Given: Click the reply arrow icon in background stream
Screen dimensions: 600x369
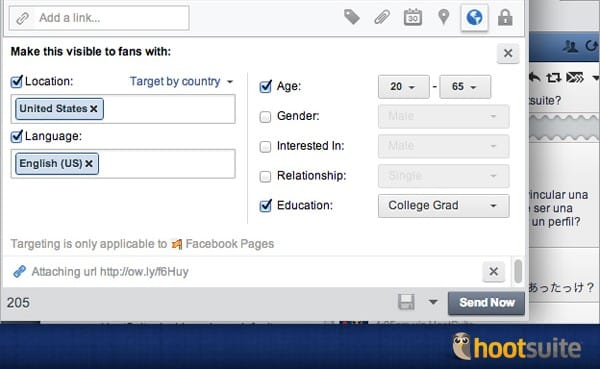Looking at the screenshot, I should click(535, 78).
